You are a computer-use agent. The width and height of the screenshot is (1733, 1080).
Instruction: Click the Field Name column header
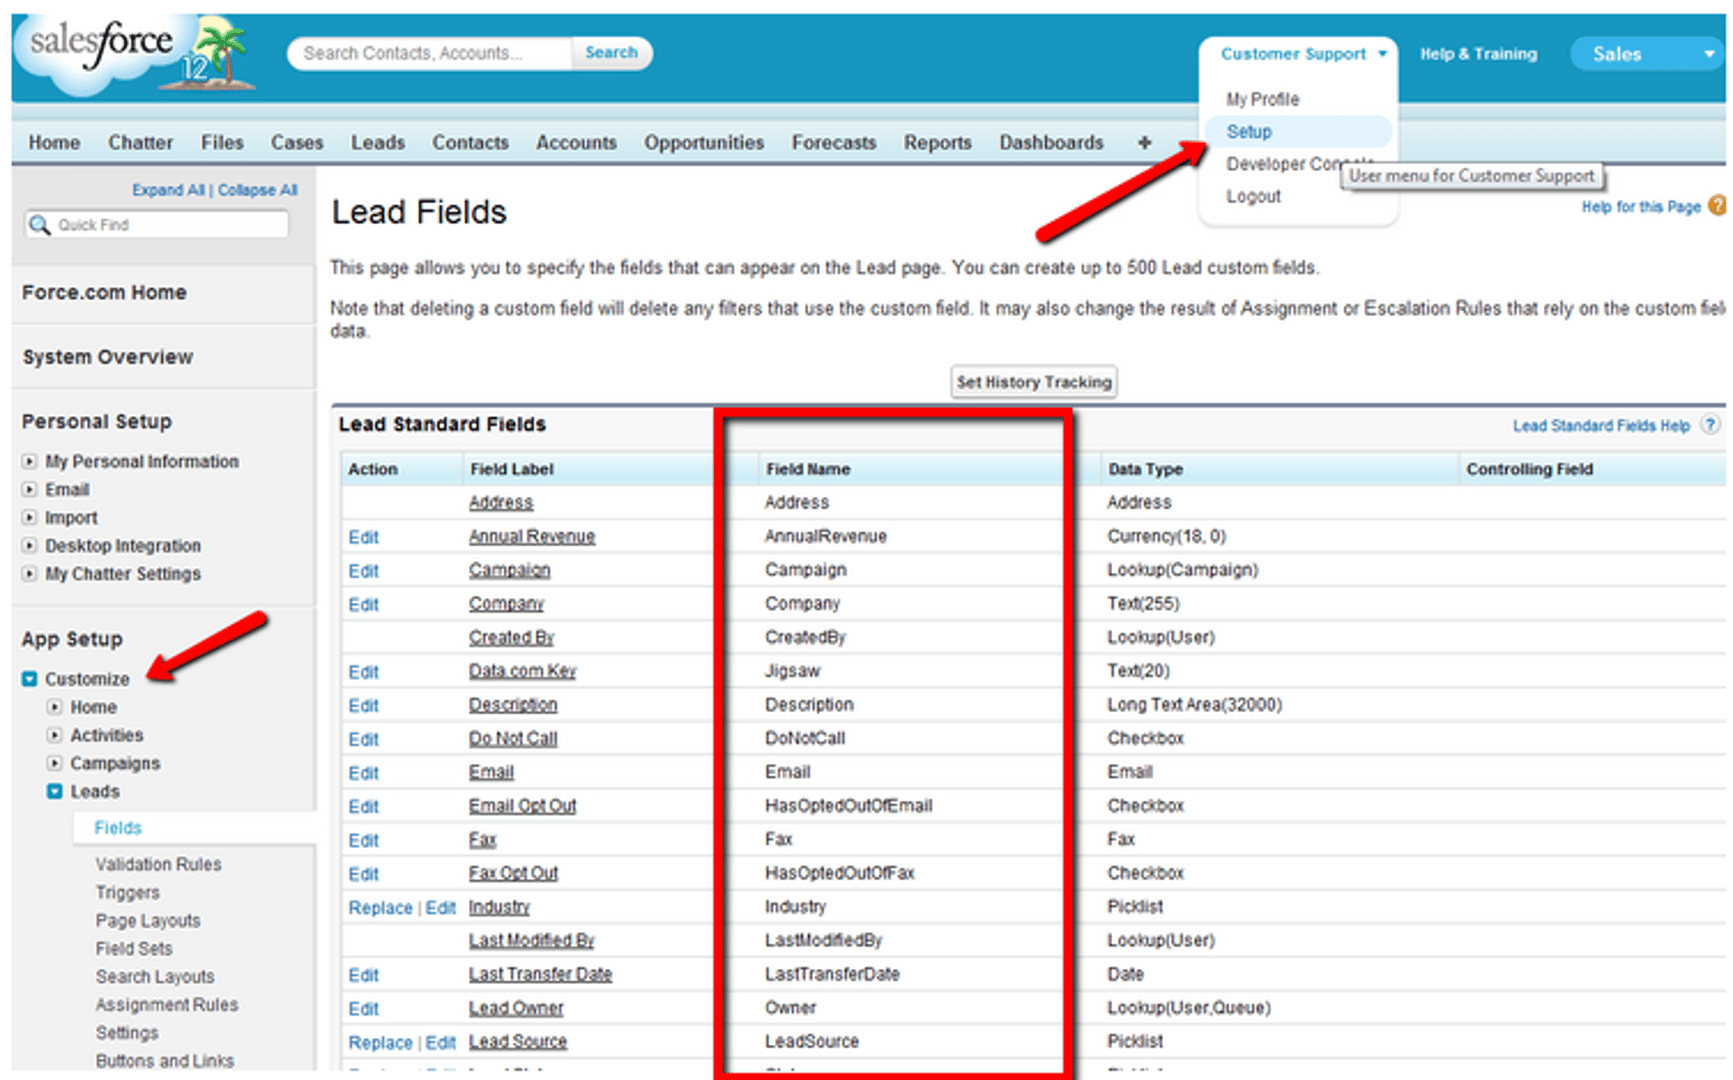point(808,469)
